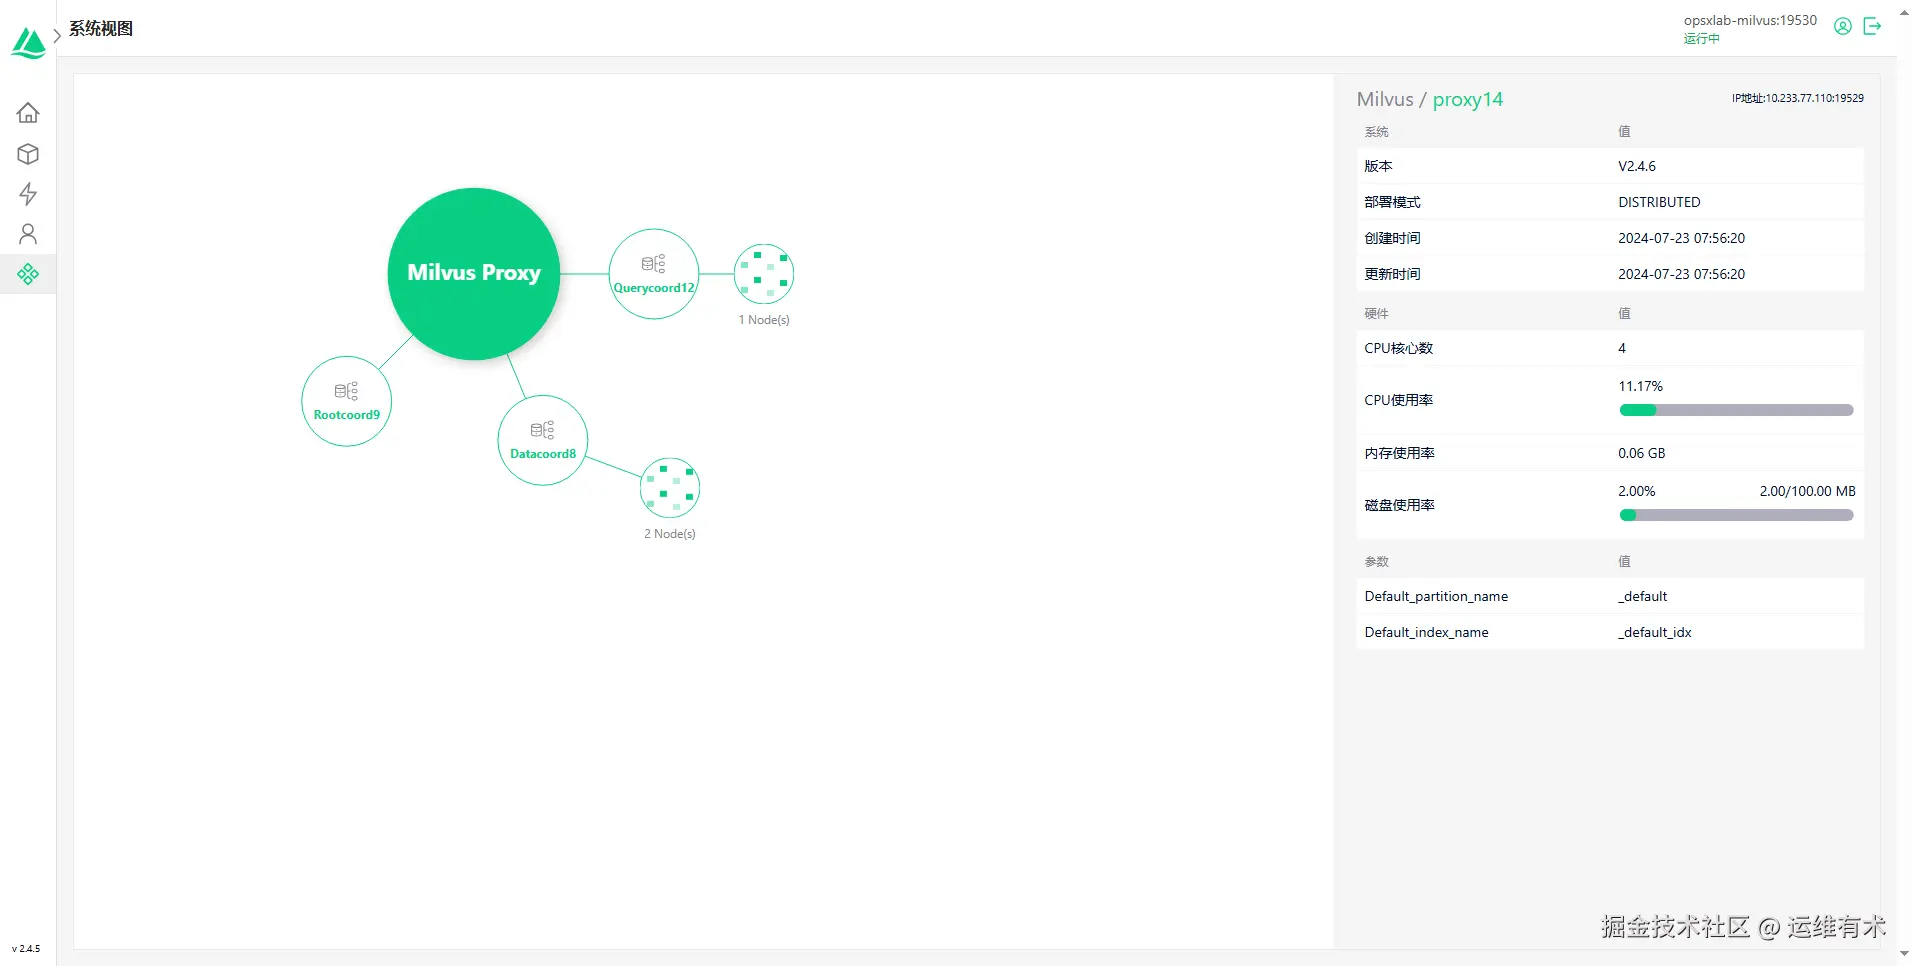Click the 系统视图 page title
The image size is (1912, 966).
(x=101, y=29)
